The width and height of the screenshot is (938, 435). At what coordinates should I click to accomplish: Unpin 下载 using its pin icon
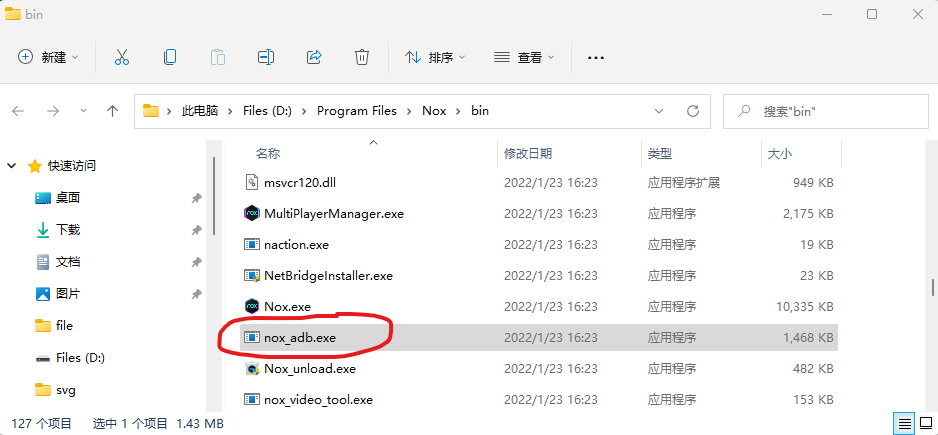196,230
